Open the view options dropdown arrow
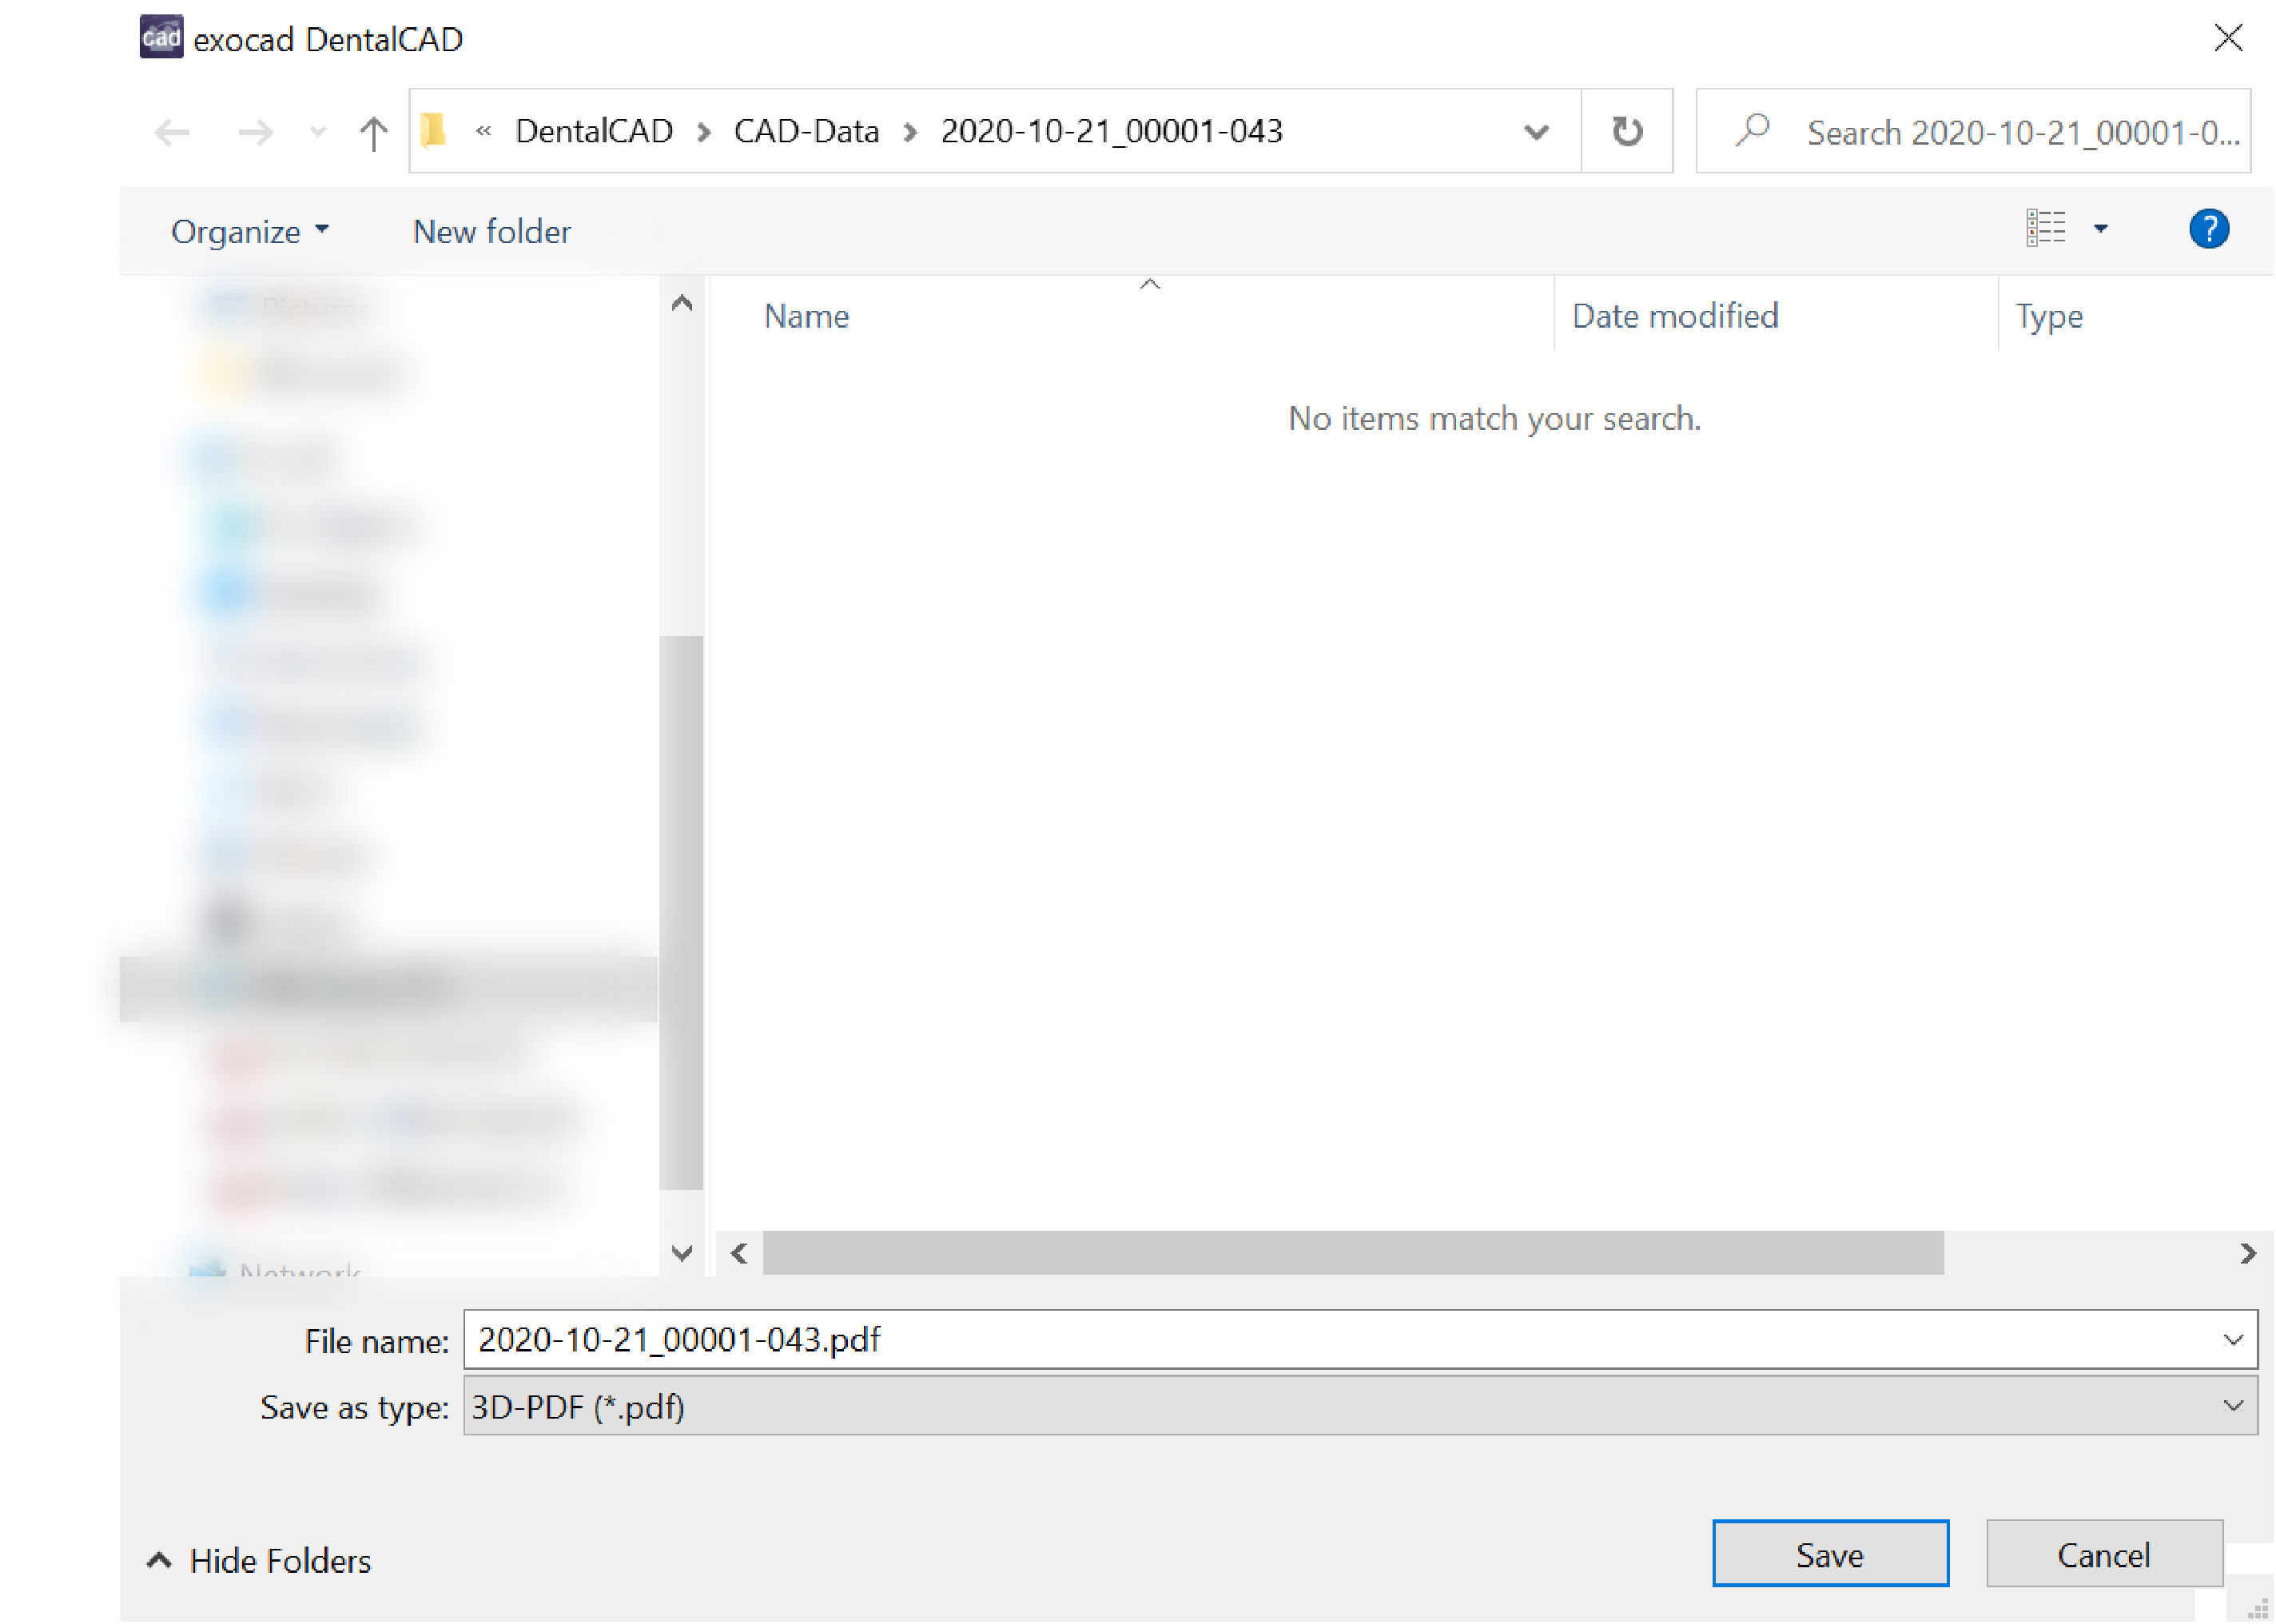Viewport: 2276px width, 1624px height. click(x=2101, y=229)
